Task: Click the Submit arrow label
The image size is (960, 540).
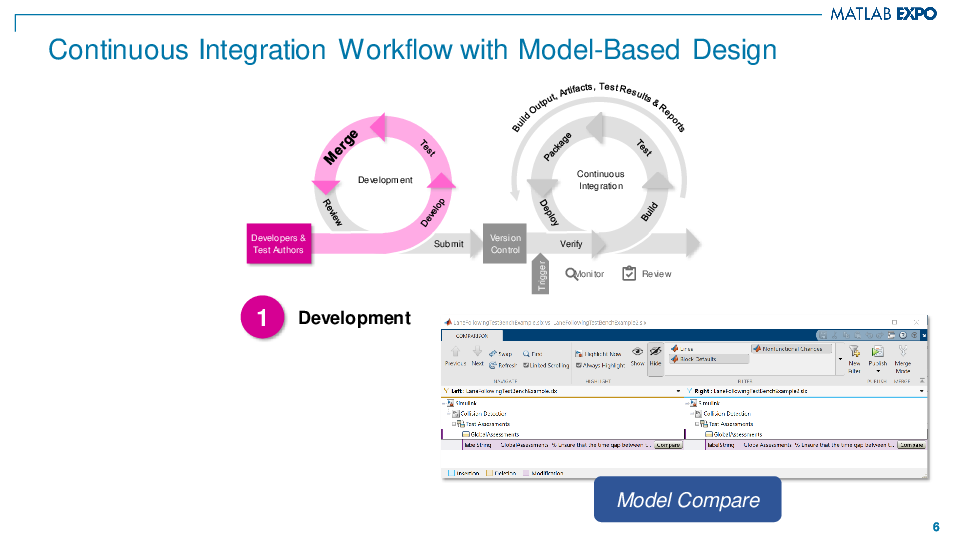Action: click(448, 244)
